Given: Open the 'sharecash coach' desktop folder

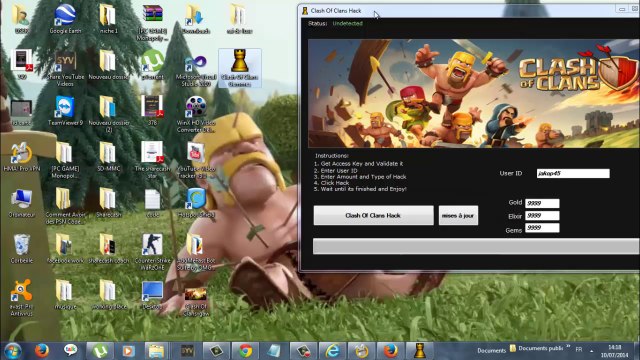Looking at the screenshot, I should tap(109, 248).
